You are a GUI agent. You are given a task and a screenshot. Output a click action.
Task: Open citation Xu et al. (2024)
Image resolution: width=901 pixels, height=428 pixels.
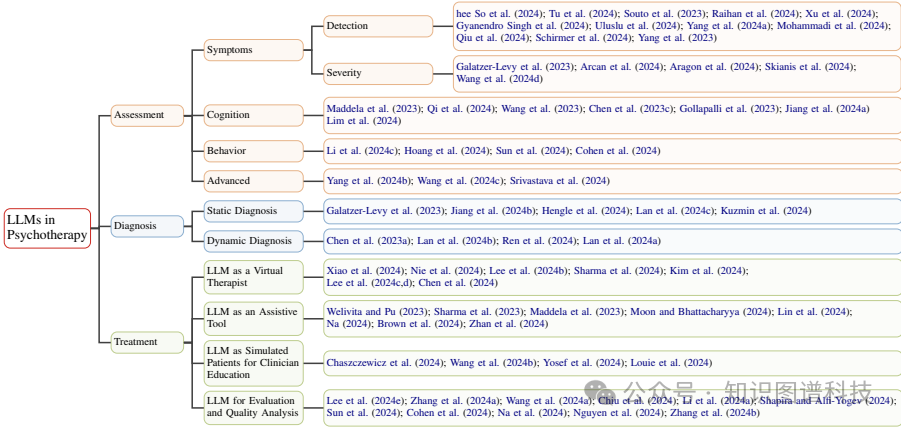[x=841, y=14]
